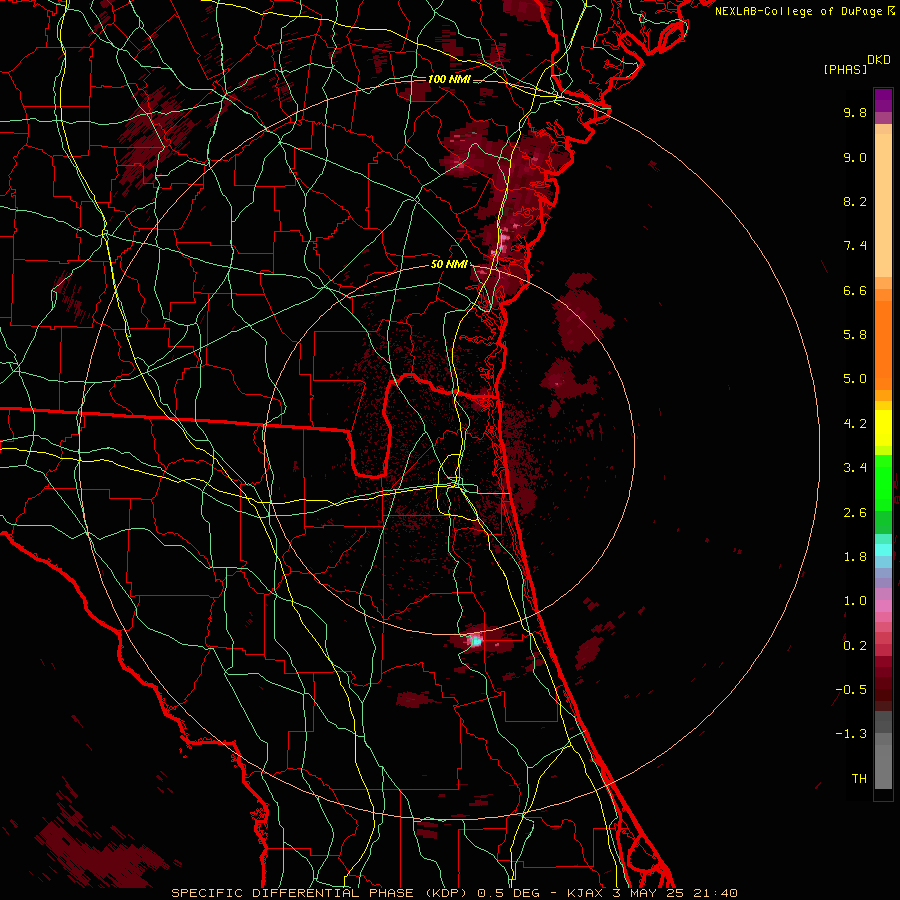Screen dimensions: 900x900
Task: Click the TH label on color scale
Action: click(x=859, y=779)
